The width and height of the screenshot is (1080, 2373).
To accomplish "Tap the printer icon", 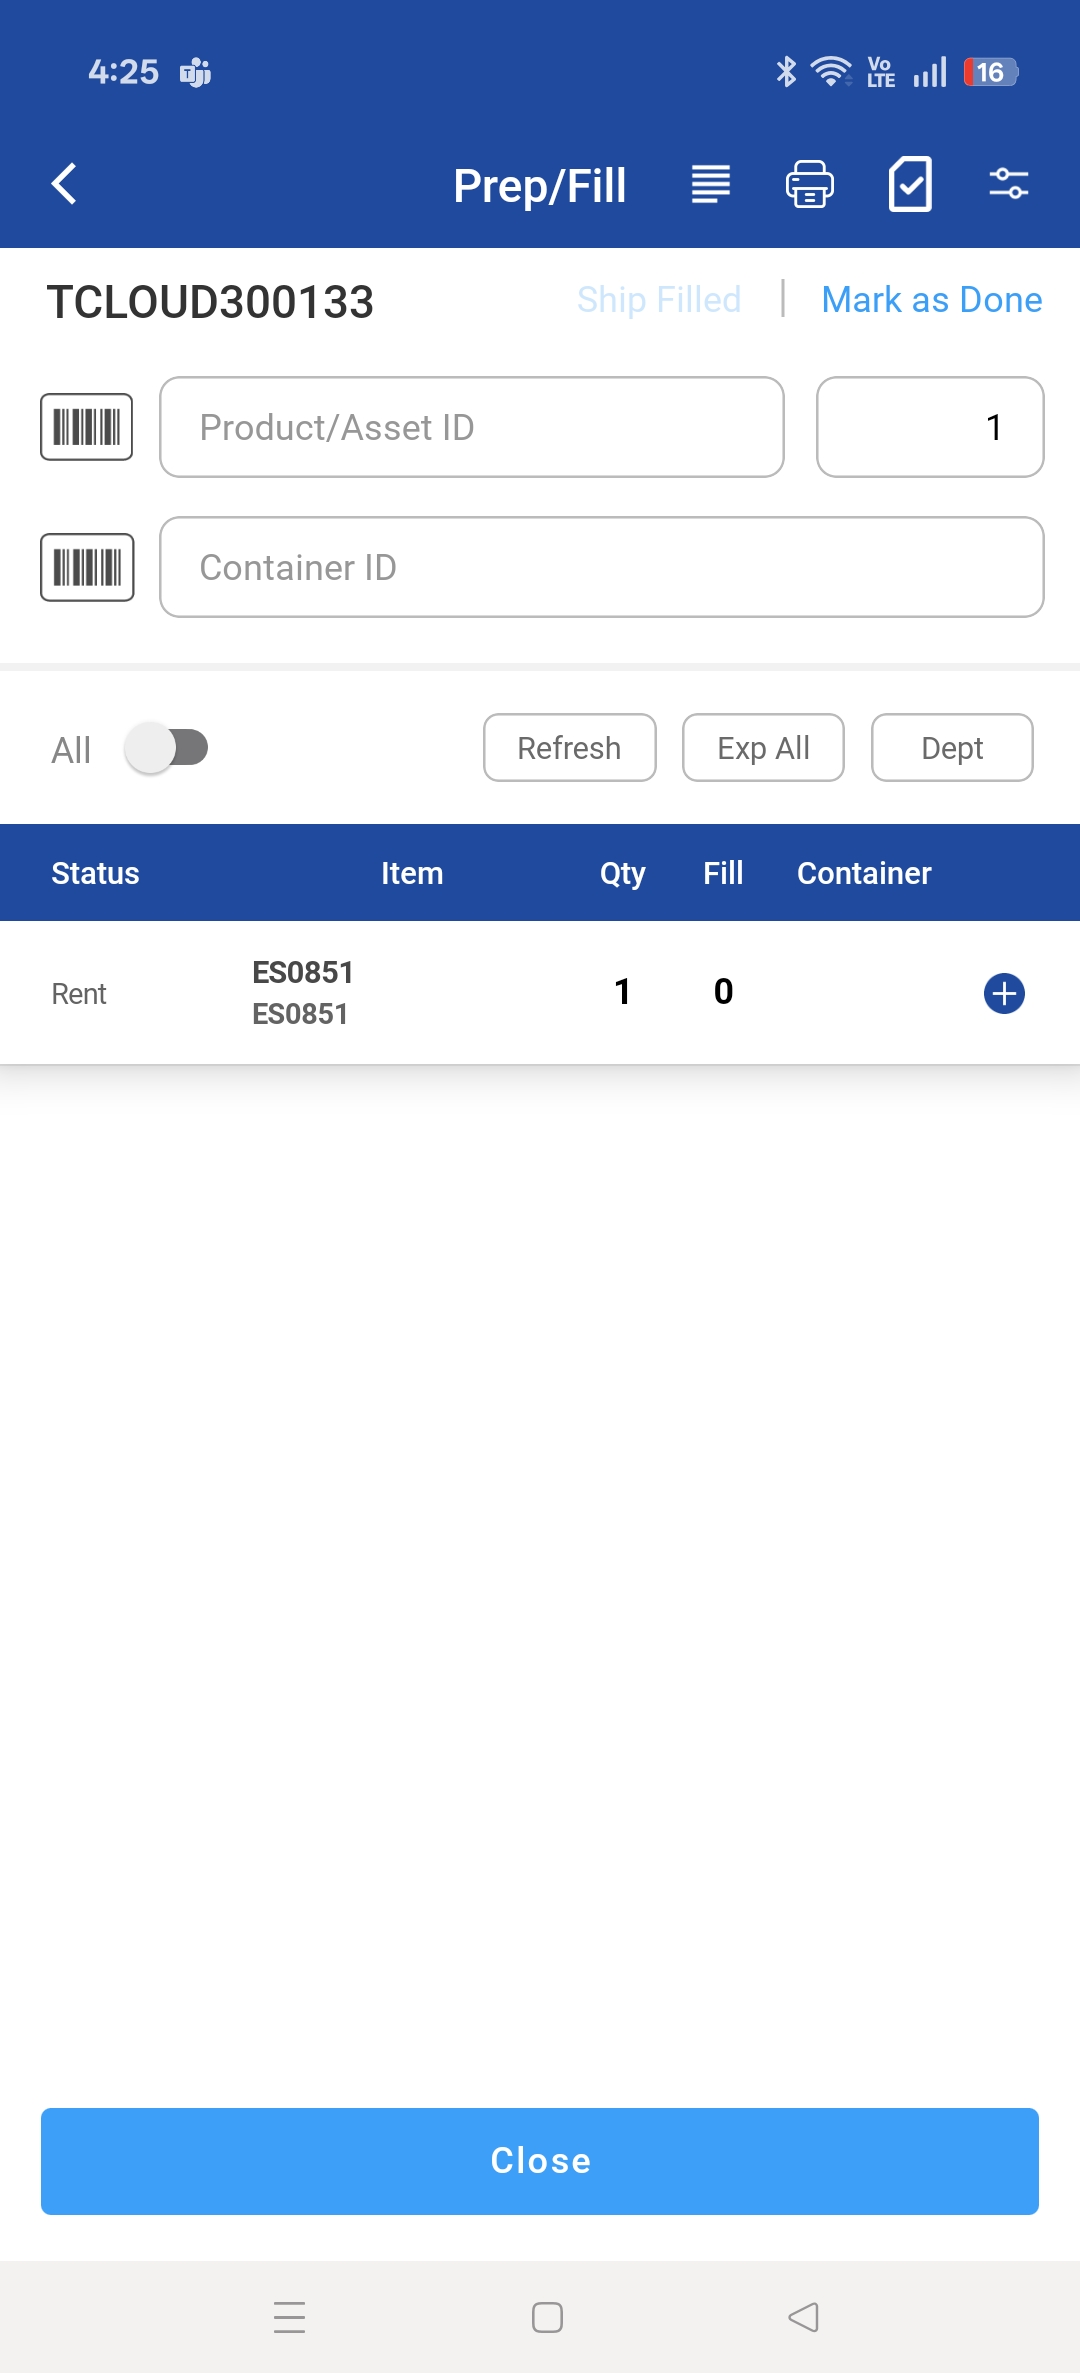I will [x=809, y=184].
